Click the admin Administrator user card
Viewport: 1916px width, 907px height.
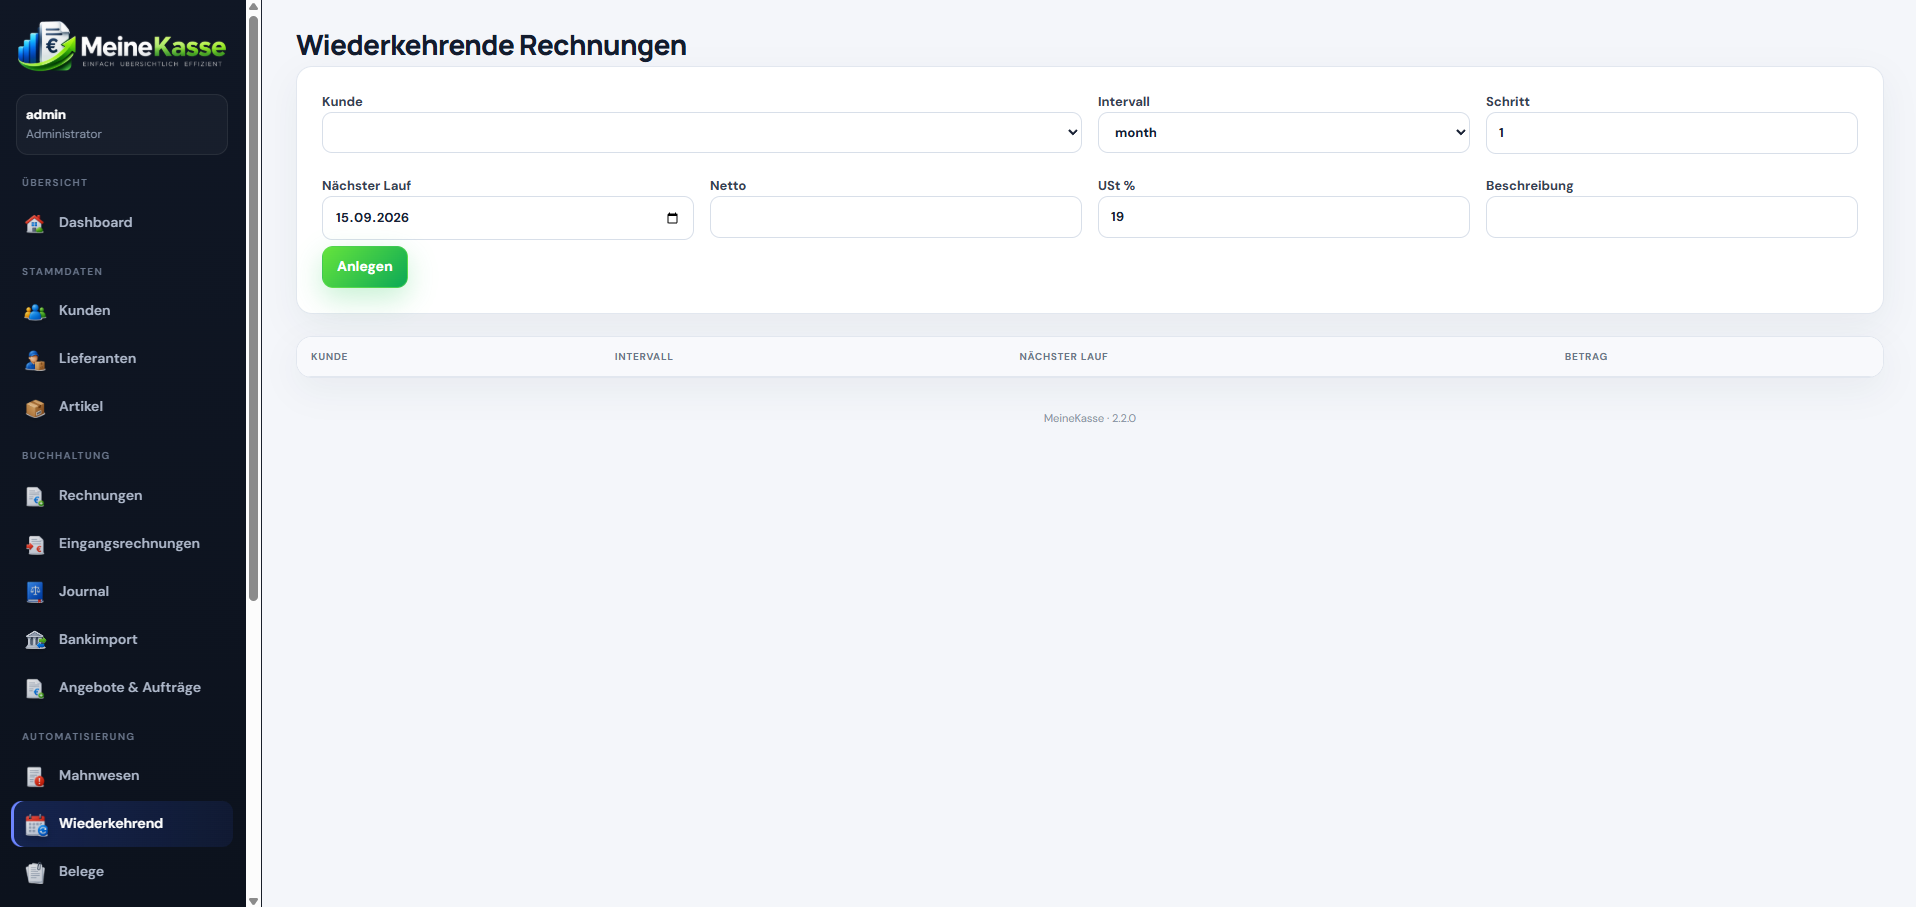(122, 124)
